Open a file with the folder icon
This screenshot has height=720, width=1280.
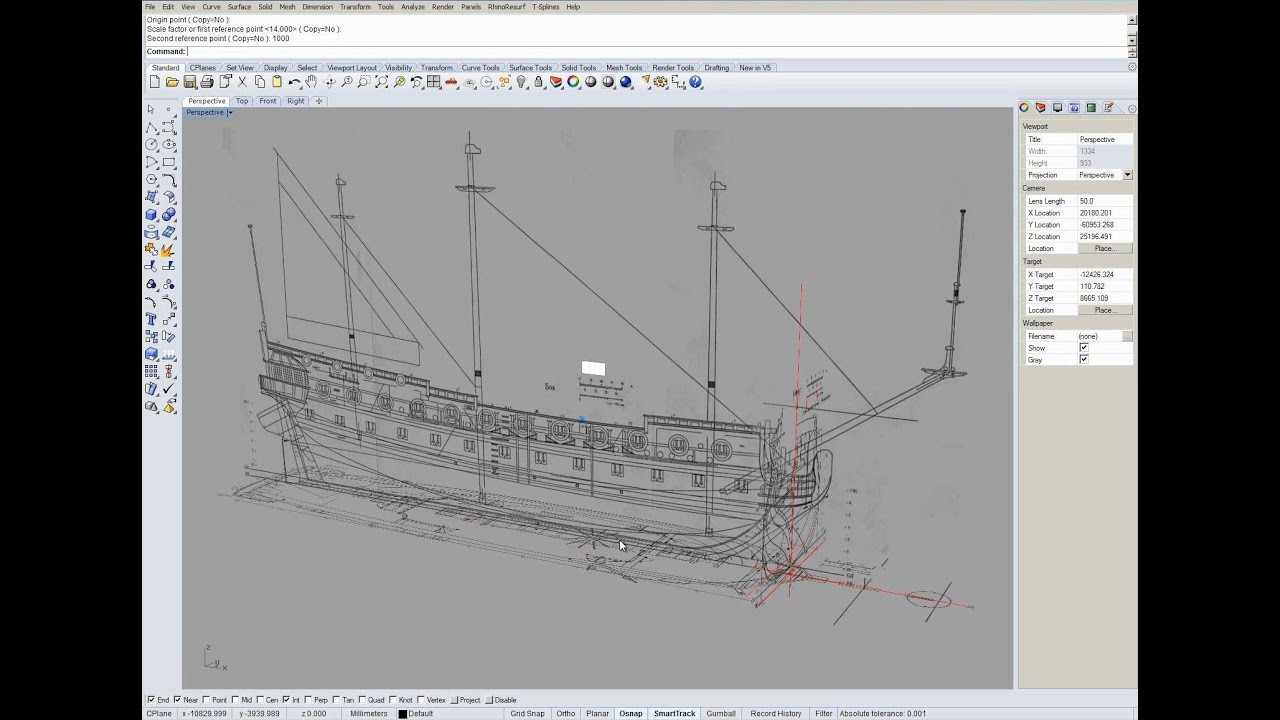[x=172, y=82]
